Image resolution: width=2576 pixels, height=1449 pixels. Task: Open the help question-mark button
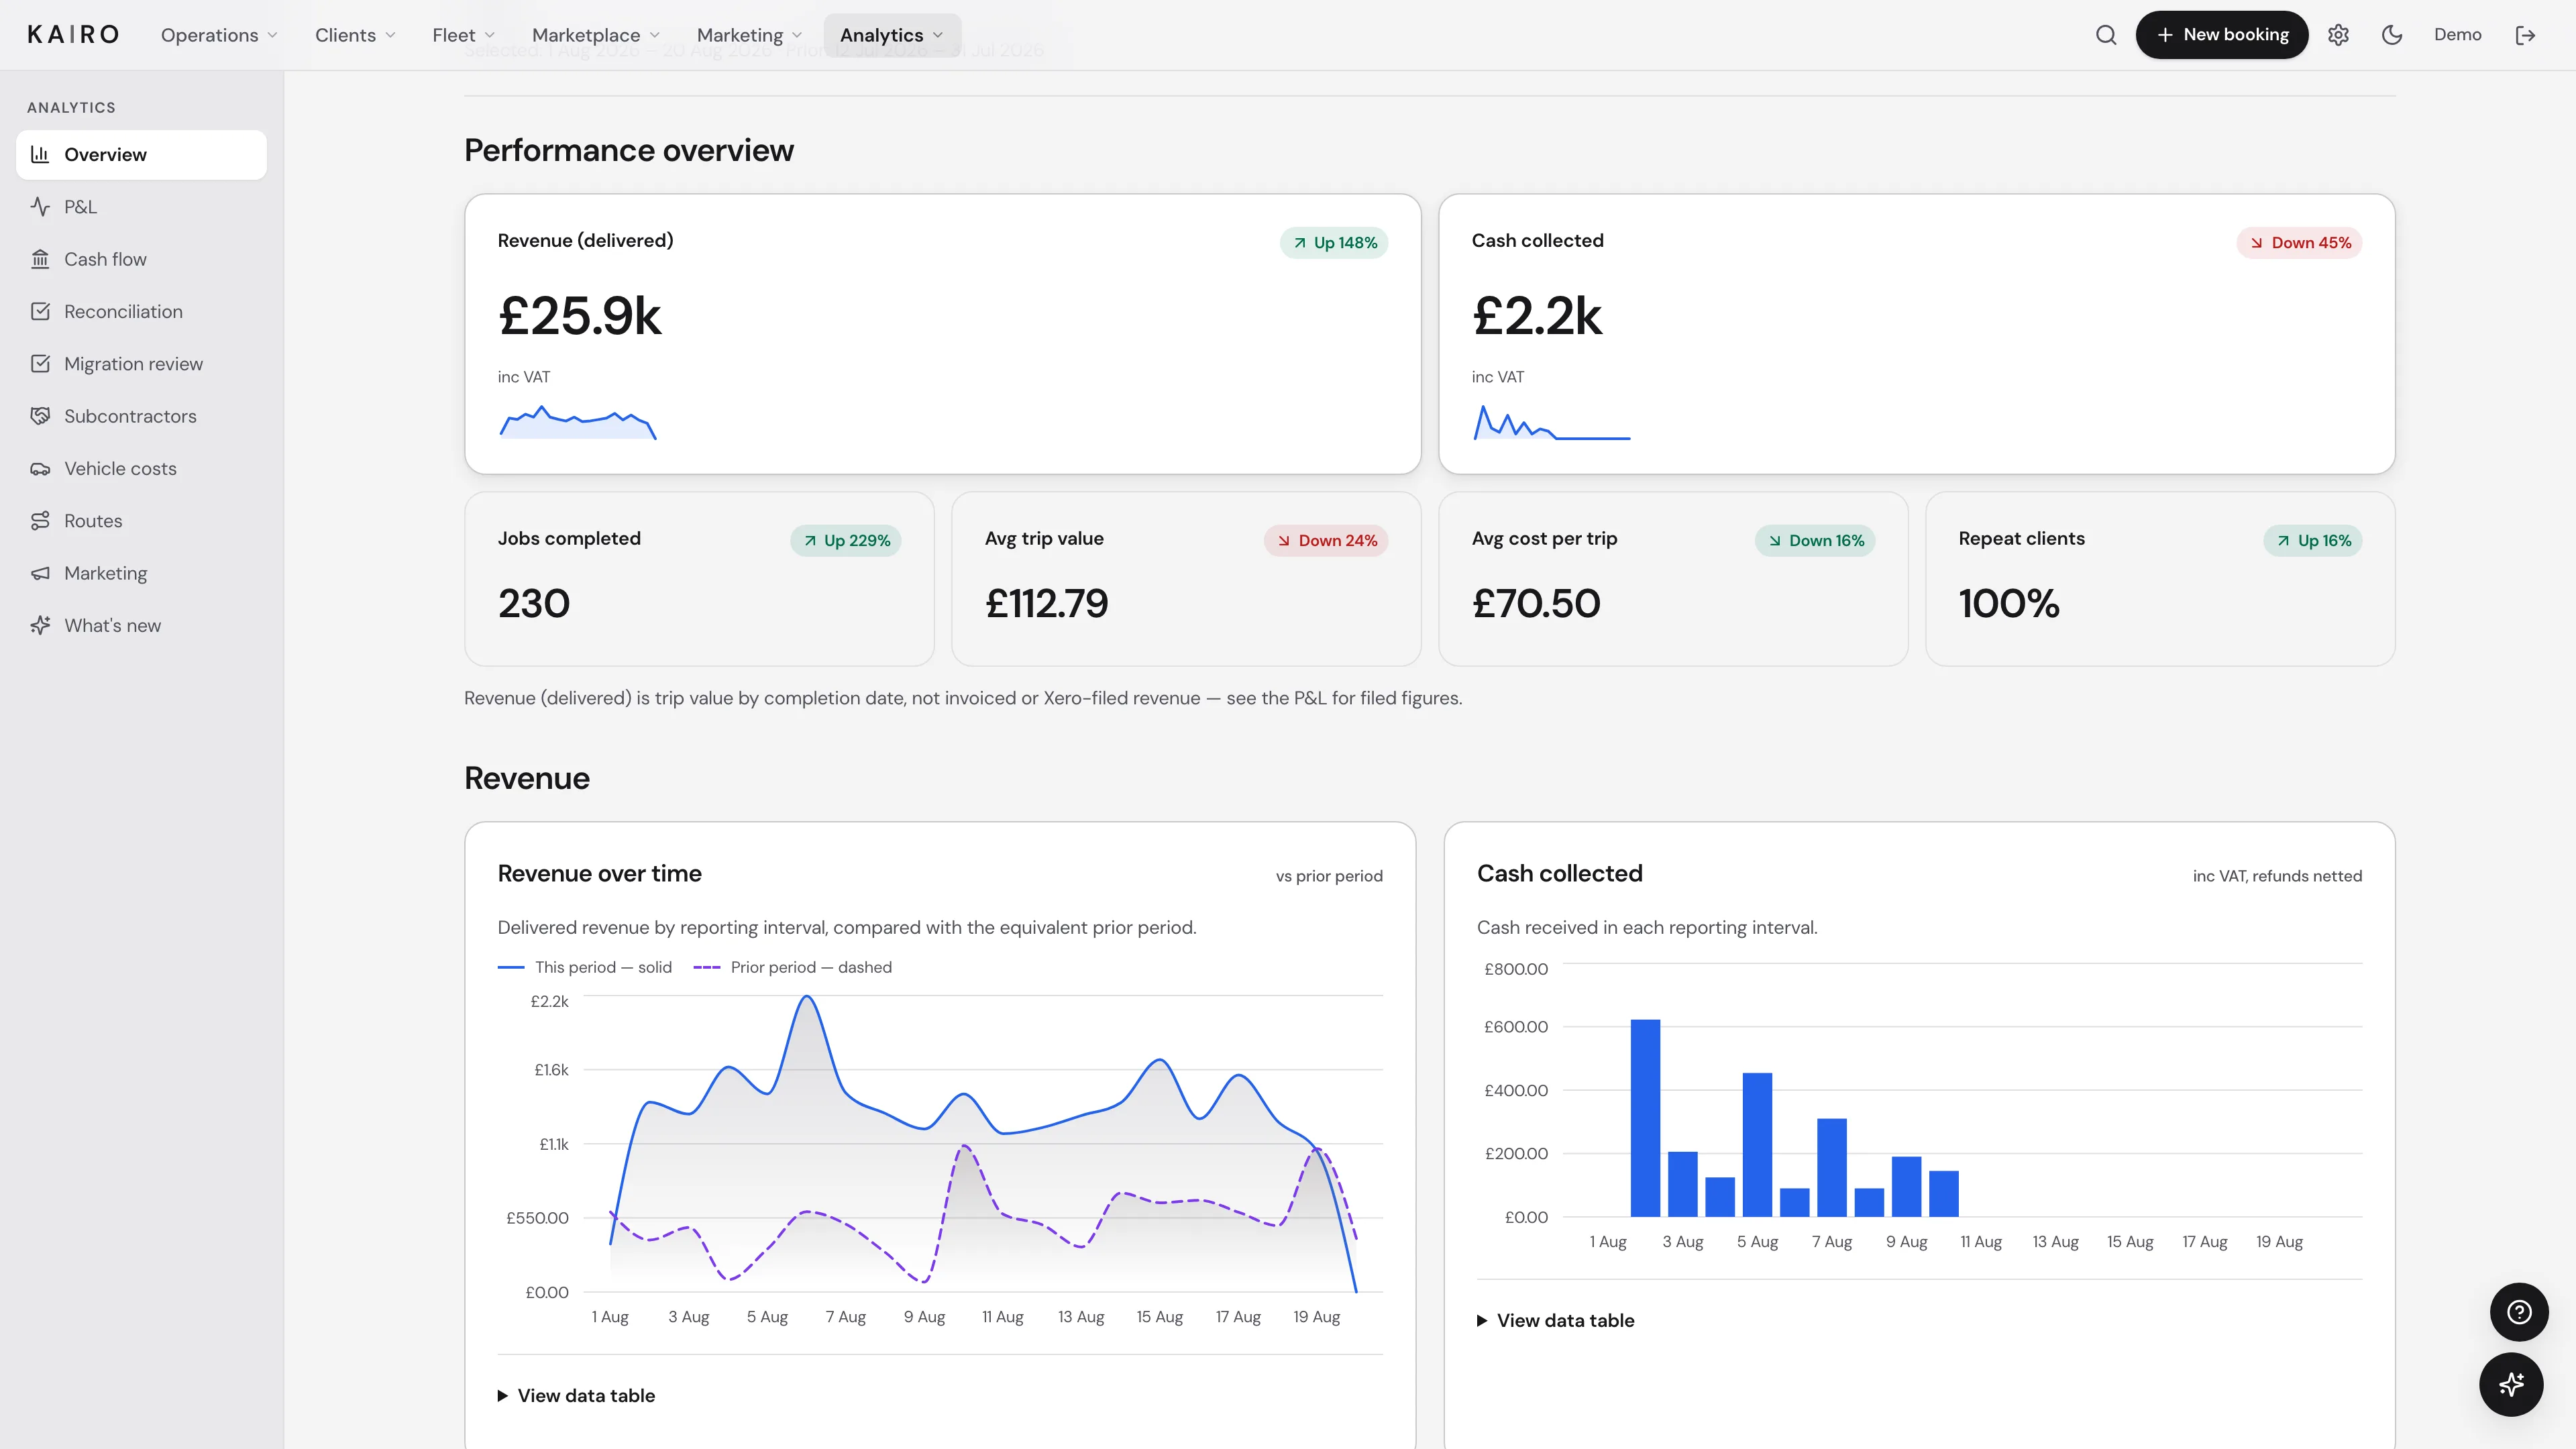pyautogui.click(x=2519, y=1311)
